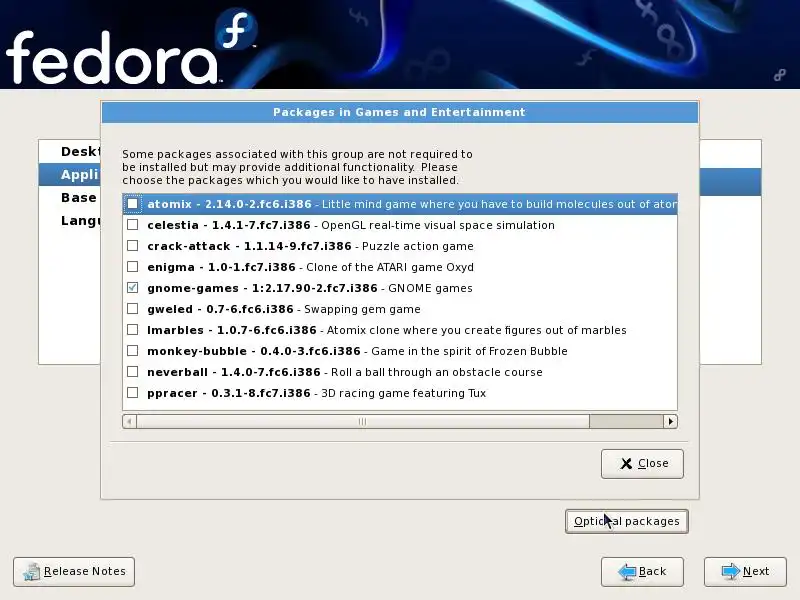800x600 pixels.
Task: Go to the Next installer step
Action: (x=745, y=571)
